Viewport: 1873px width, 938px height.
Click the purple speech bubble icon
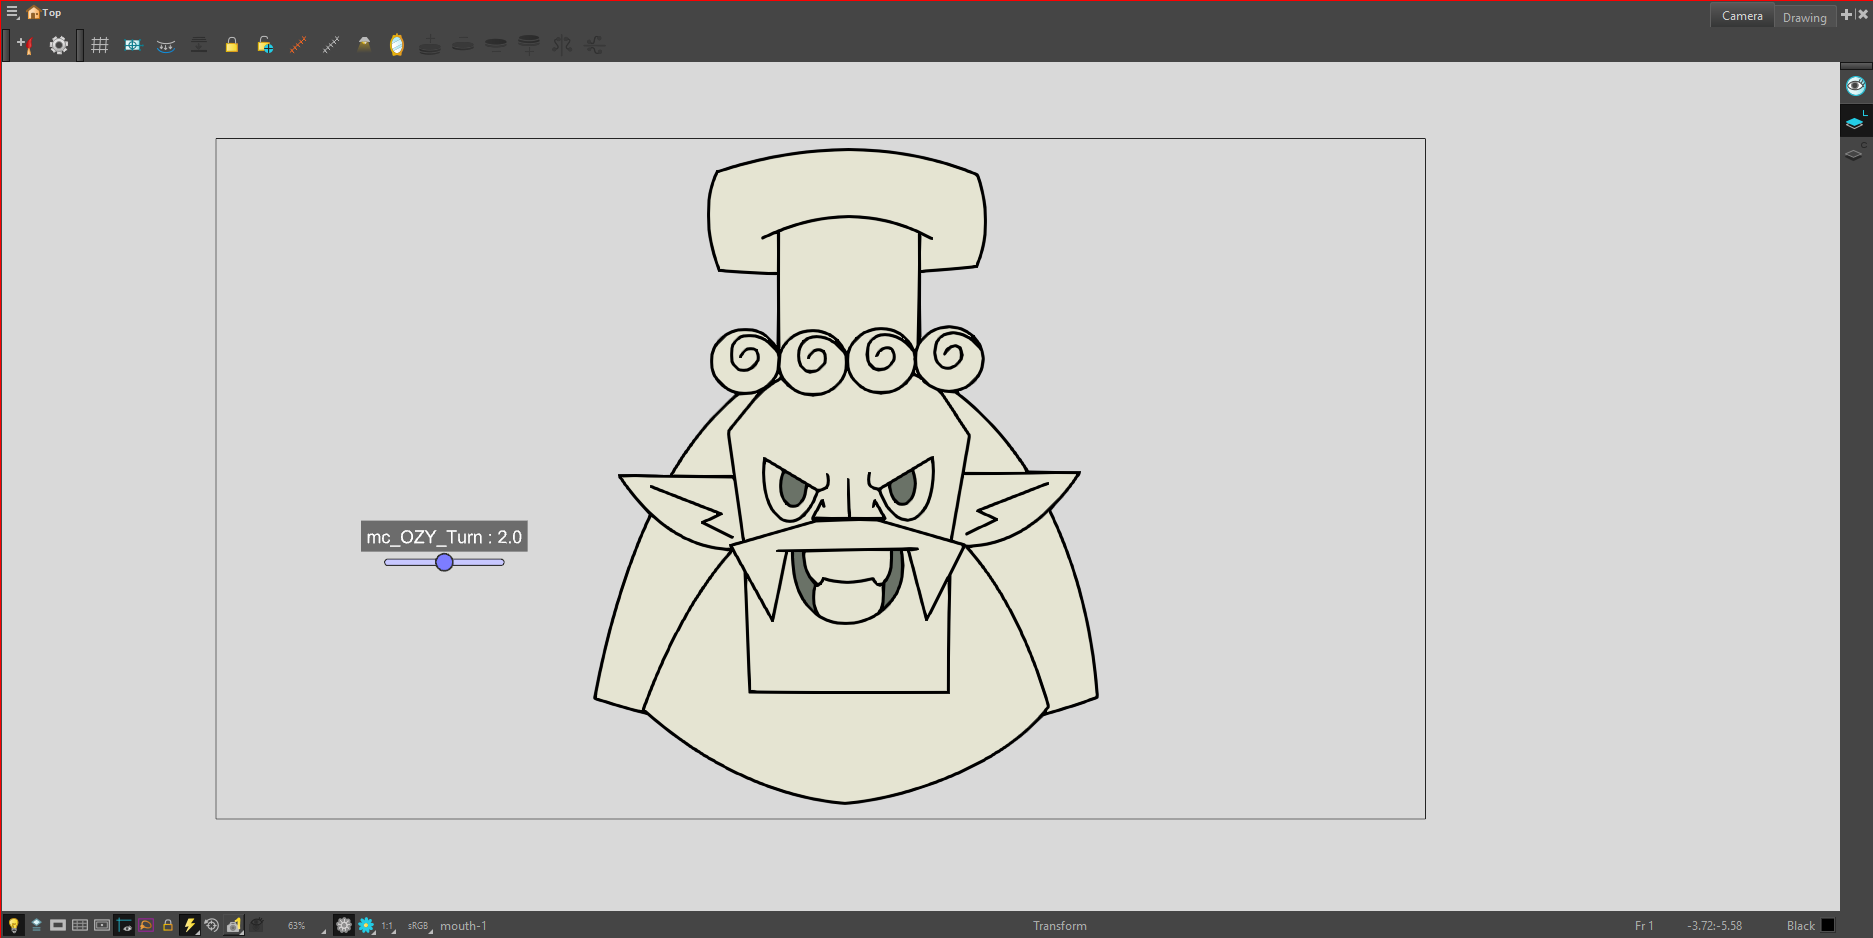point(146,925)
